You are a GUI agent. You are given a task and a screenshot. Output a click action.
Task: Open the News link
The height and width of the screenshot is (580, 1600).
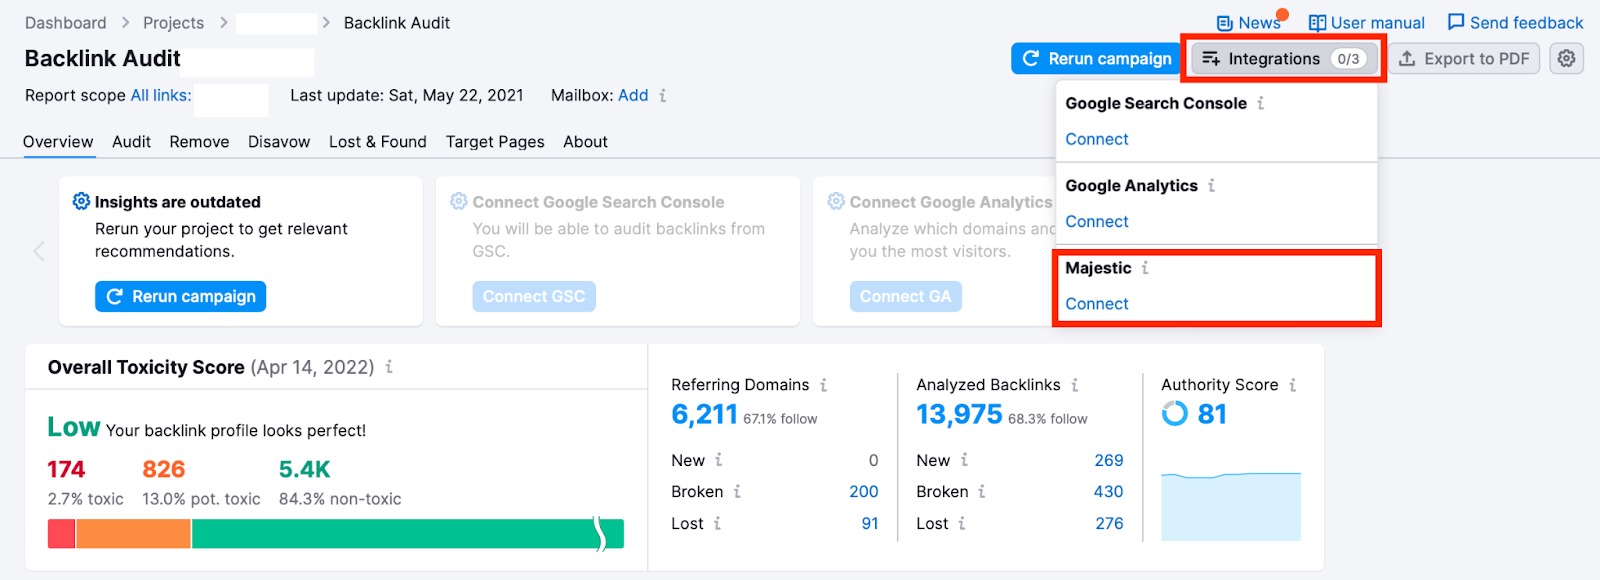pyautogui.click(x=1248, y=23)
